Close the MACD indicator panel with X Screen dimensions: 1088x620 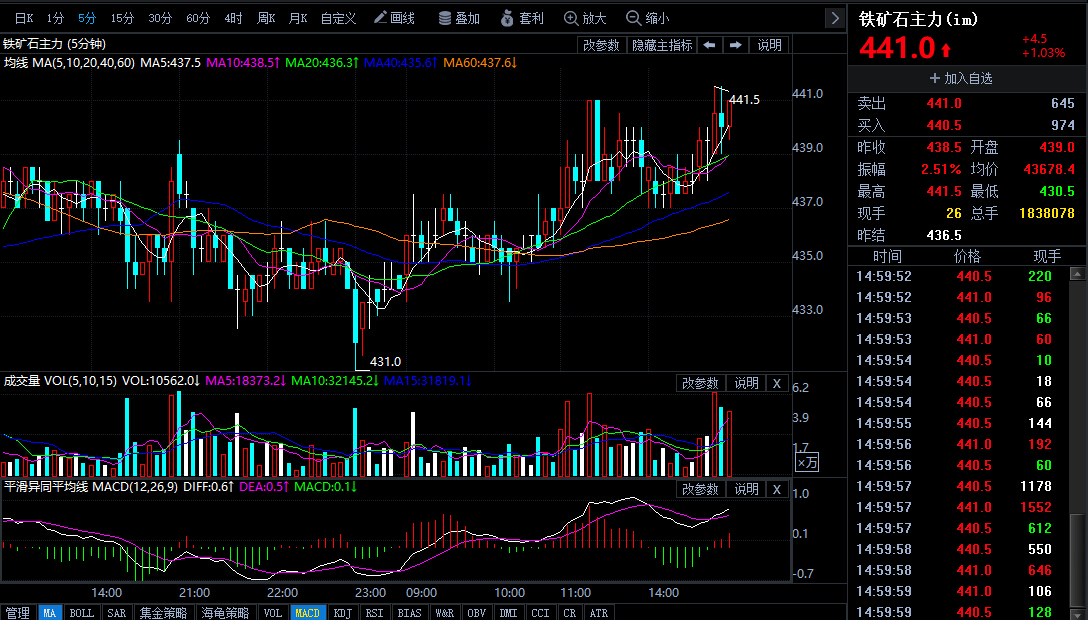click(x=777, y=489)
